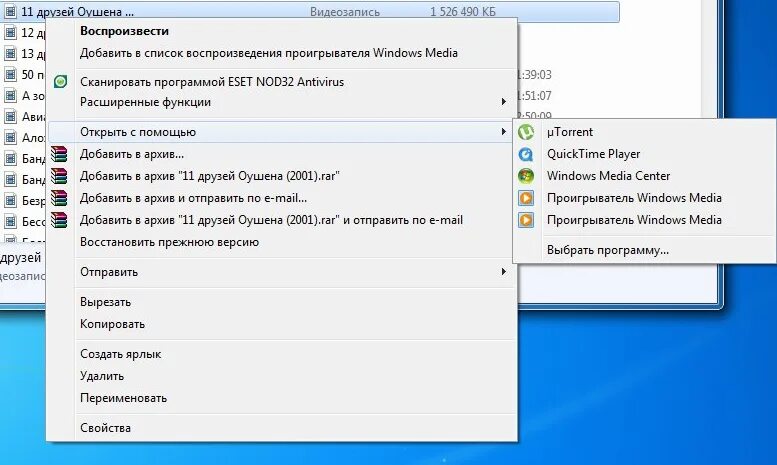Viewport: 777px width, 465px height.
Task: Click WinRAR icon beside "Добавить в архив..."
Action: pos(59,154)
